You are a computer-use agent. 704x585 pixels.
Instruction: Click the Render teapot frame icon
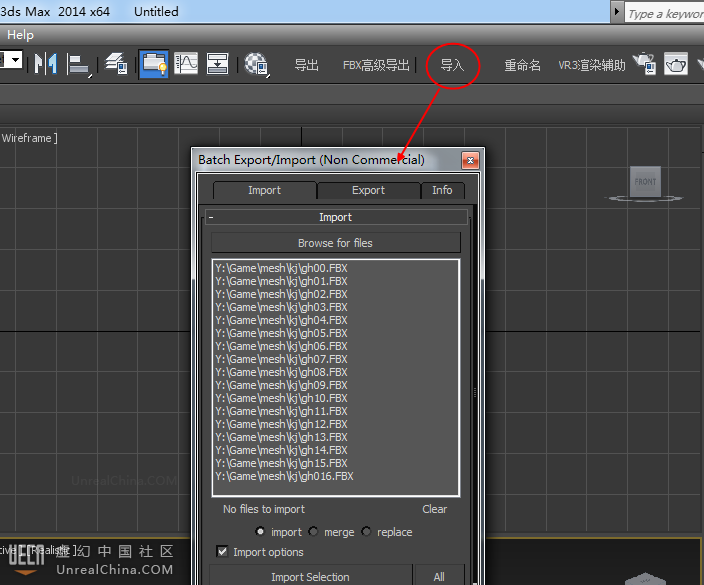pyautogui.click(x=676, y=64)
